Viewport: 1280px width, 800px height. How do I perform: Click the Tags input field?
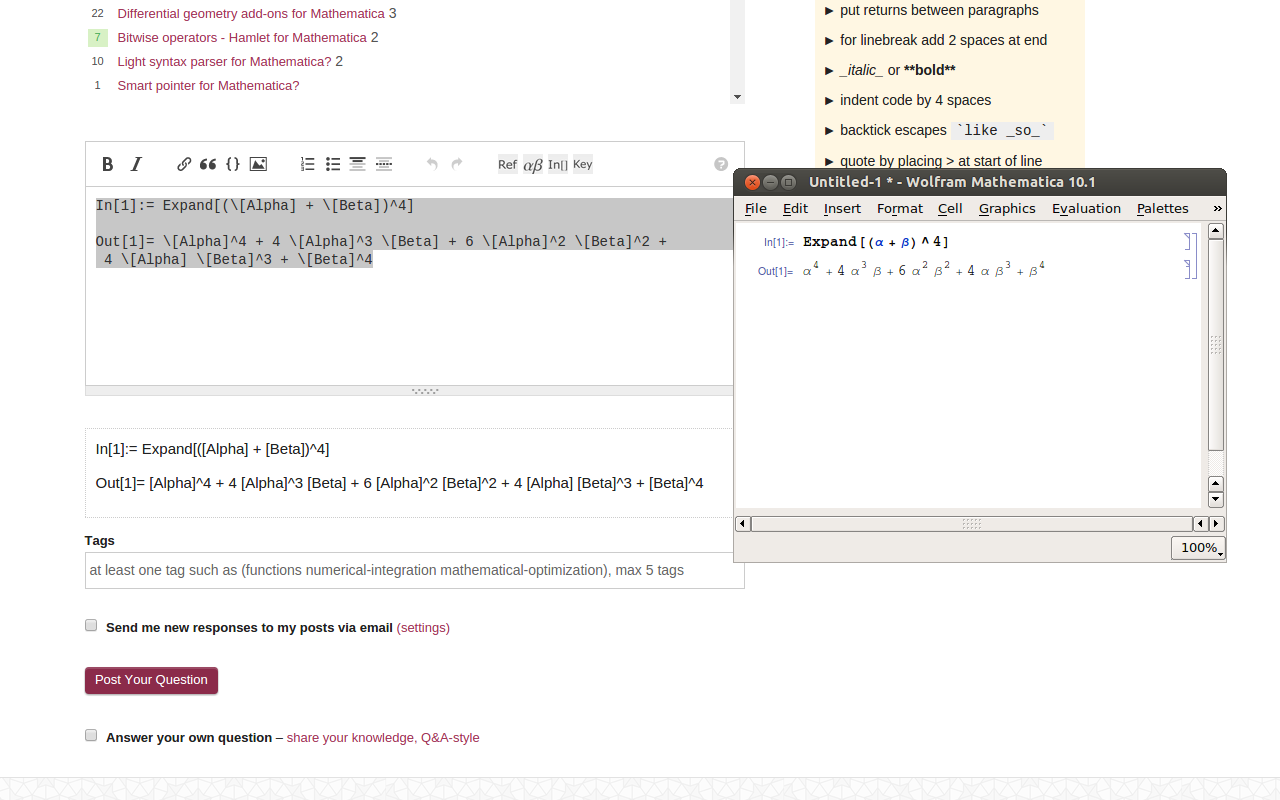tap(415, 570)
